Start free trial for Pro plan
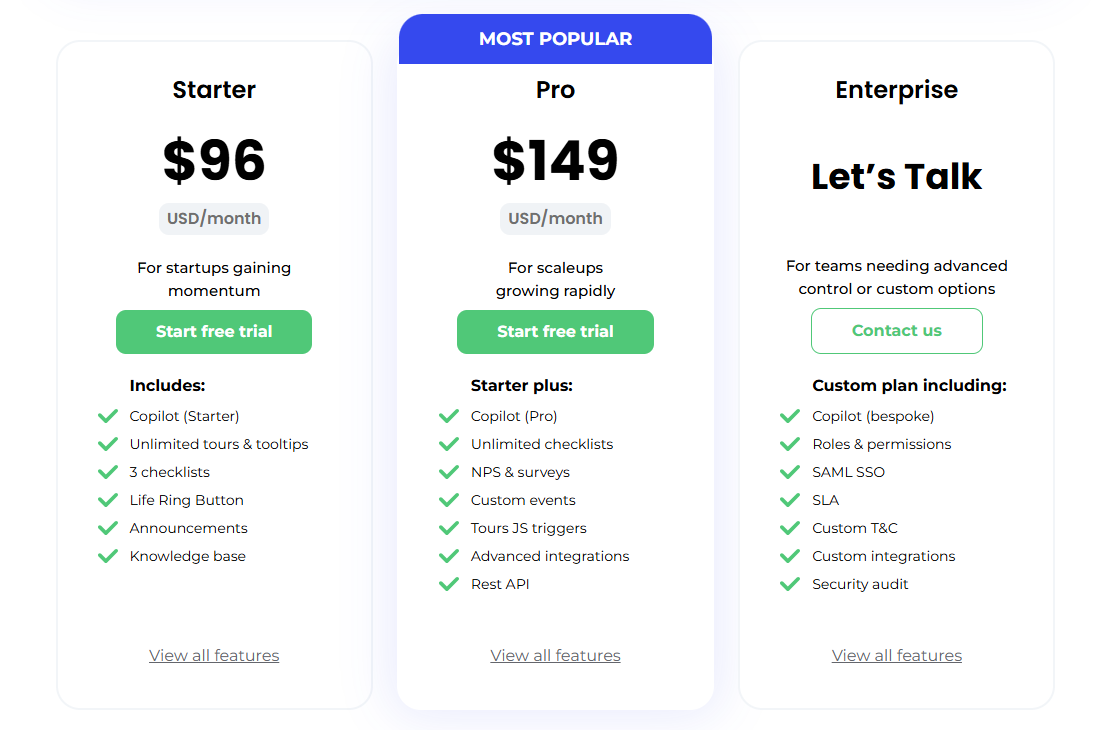1120x730 pixels. tap(555, 331)
